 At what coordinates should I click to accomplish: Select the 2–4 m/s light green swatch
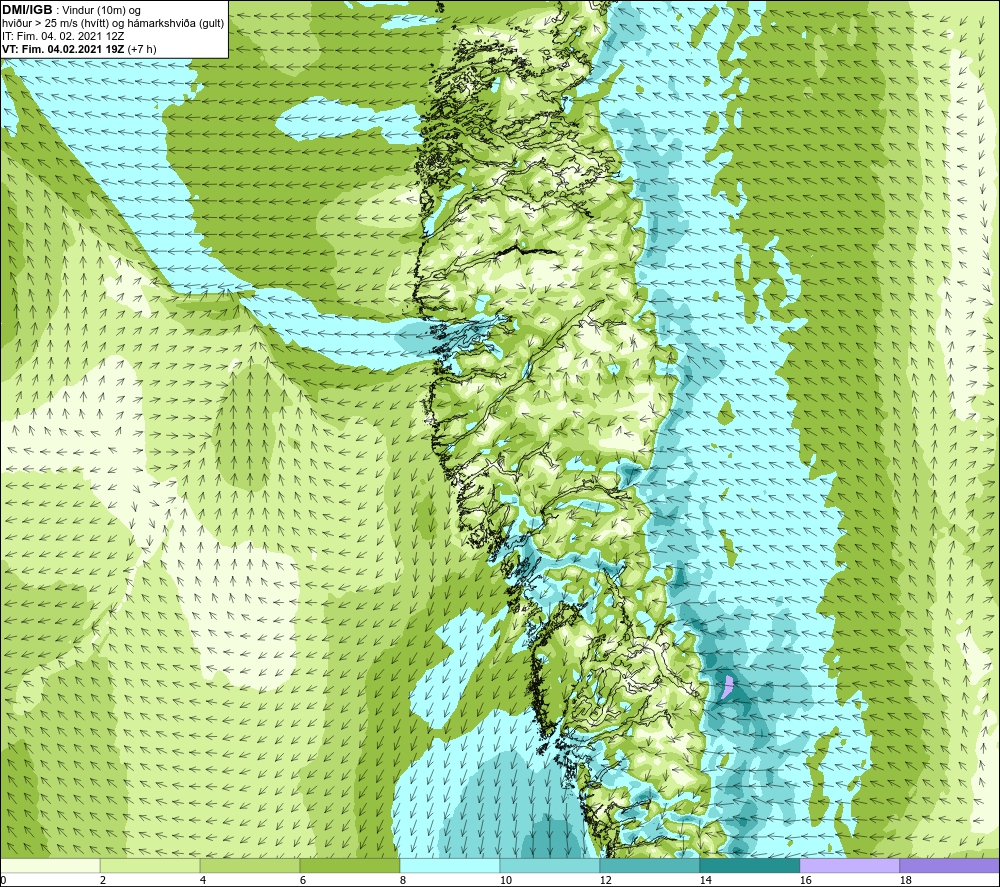click(x=150, y=865)
